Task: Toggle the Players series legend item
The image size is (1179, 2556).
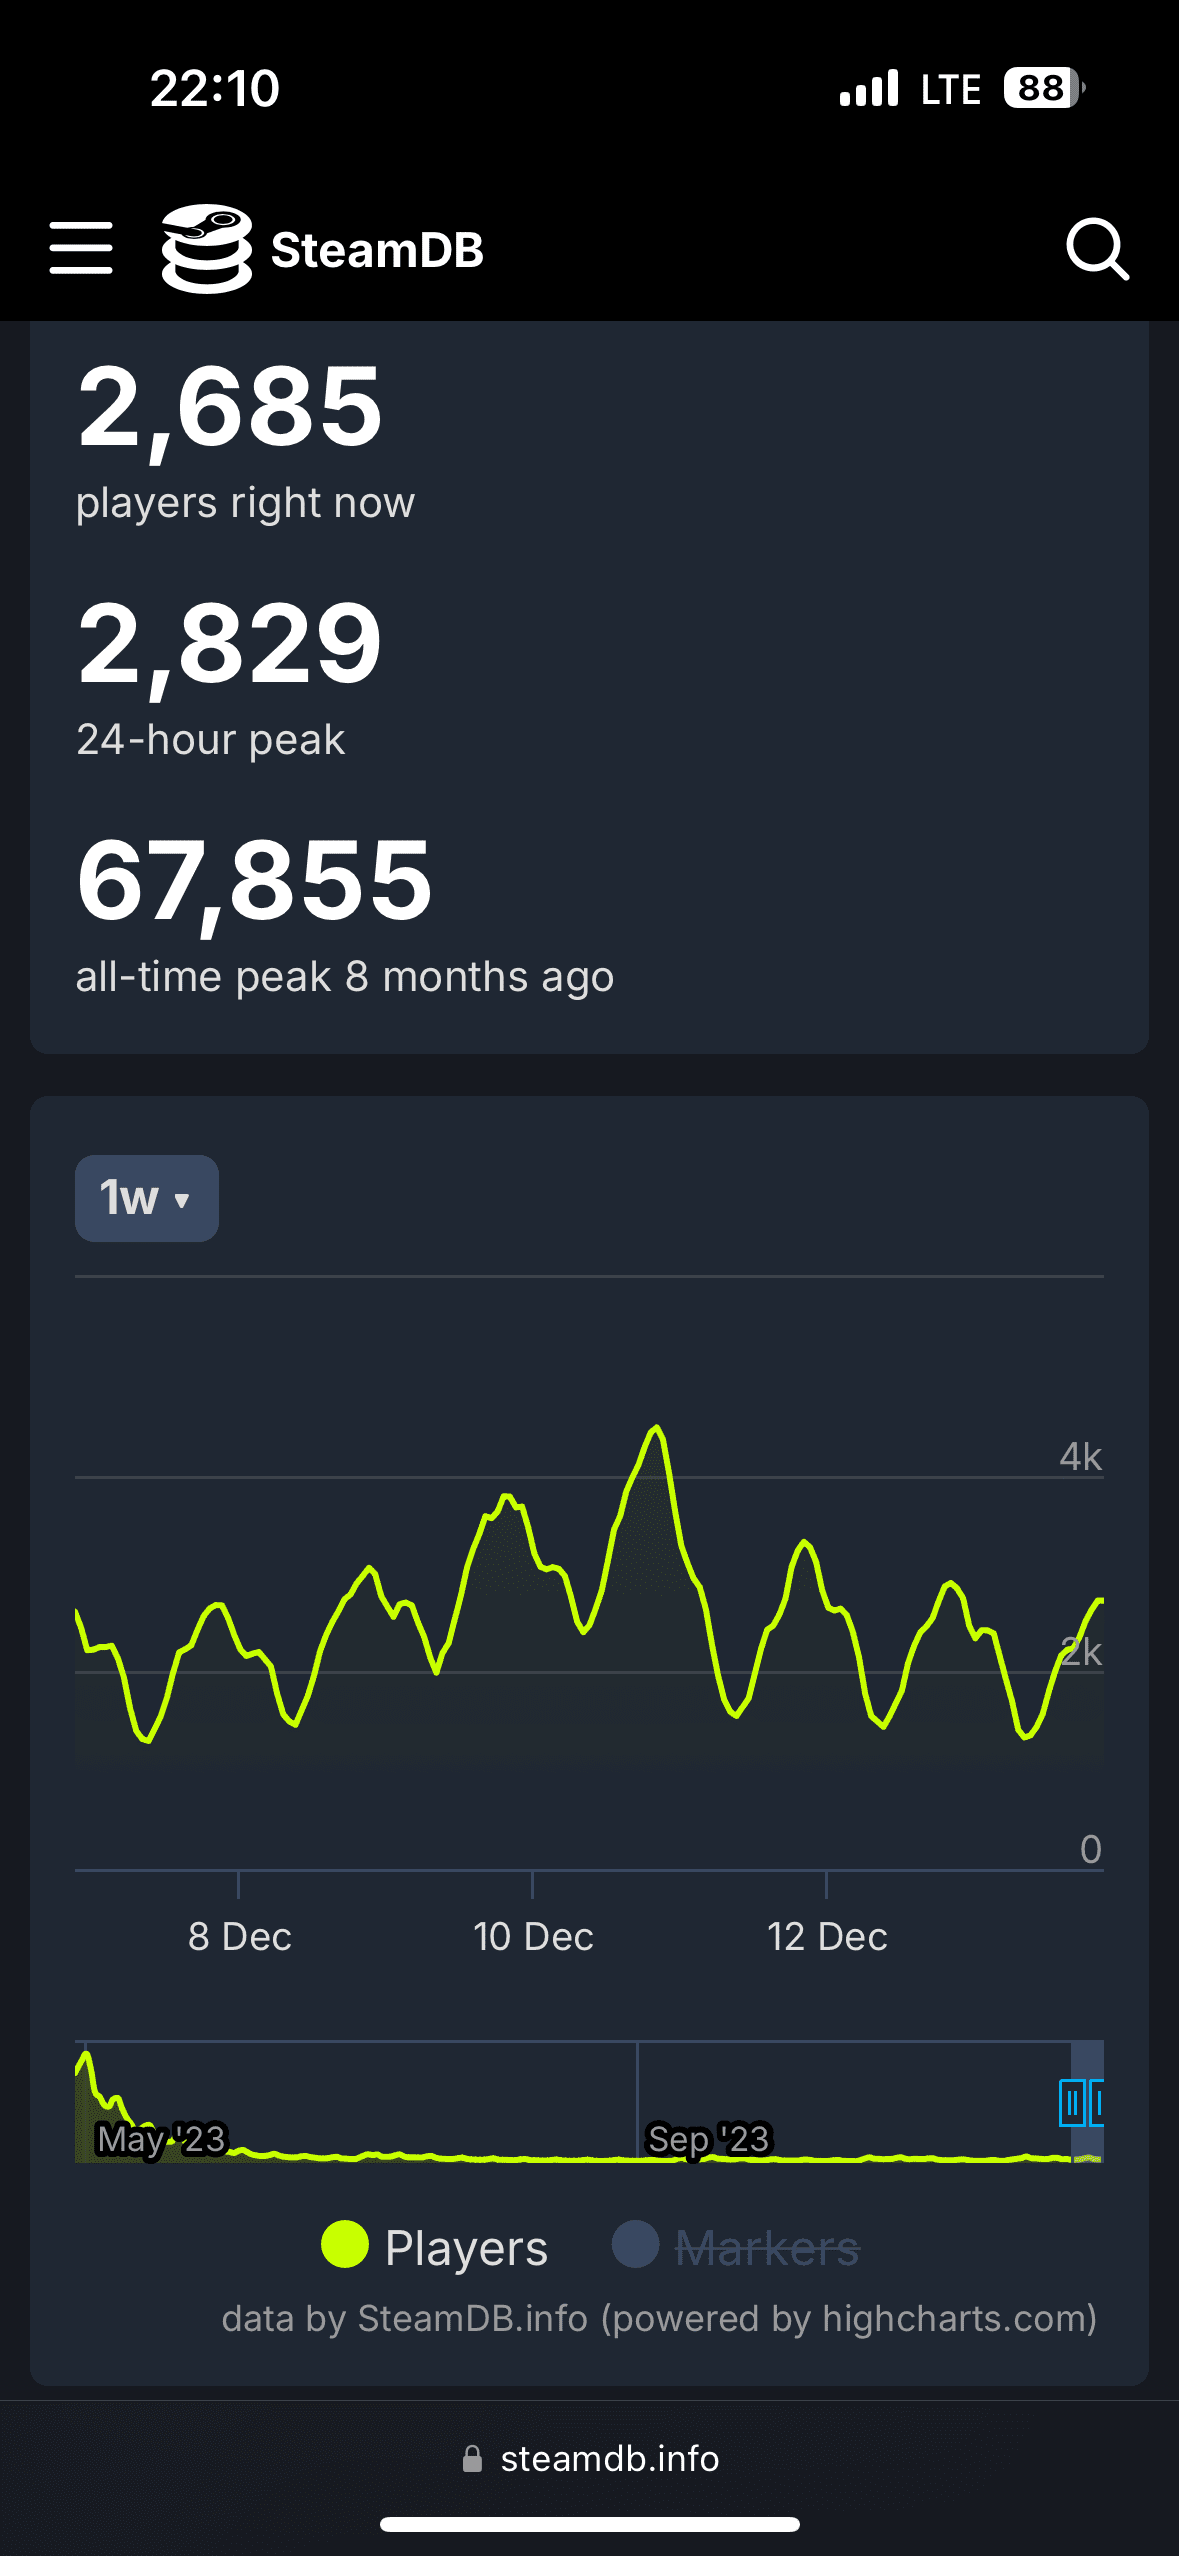Action: point(466,2248)
